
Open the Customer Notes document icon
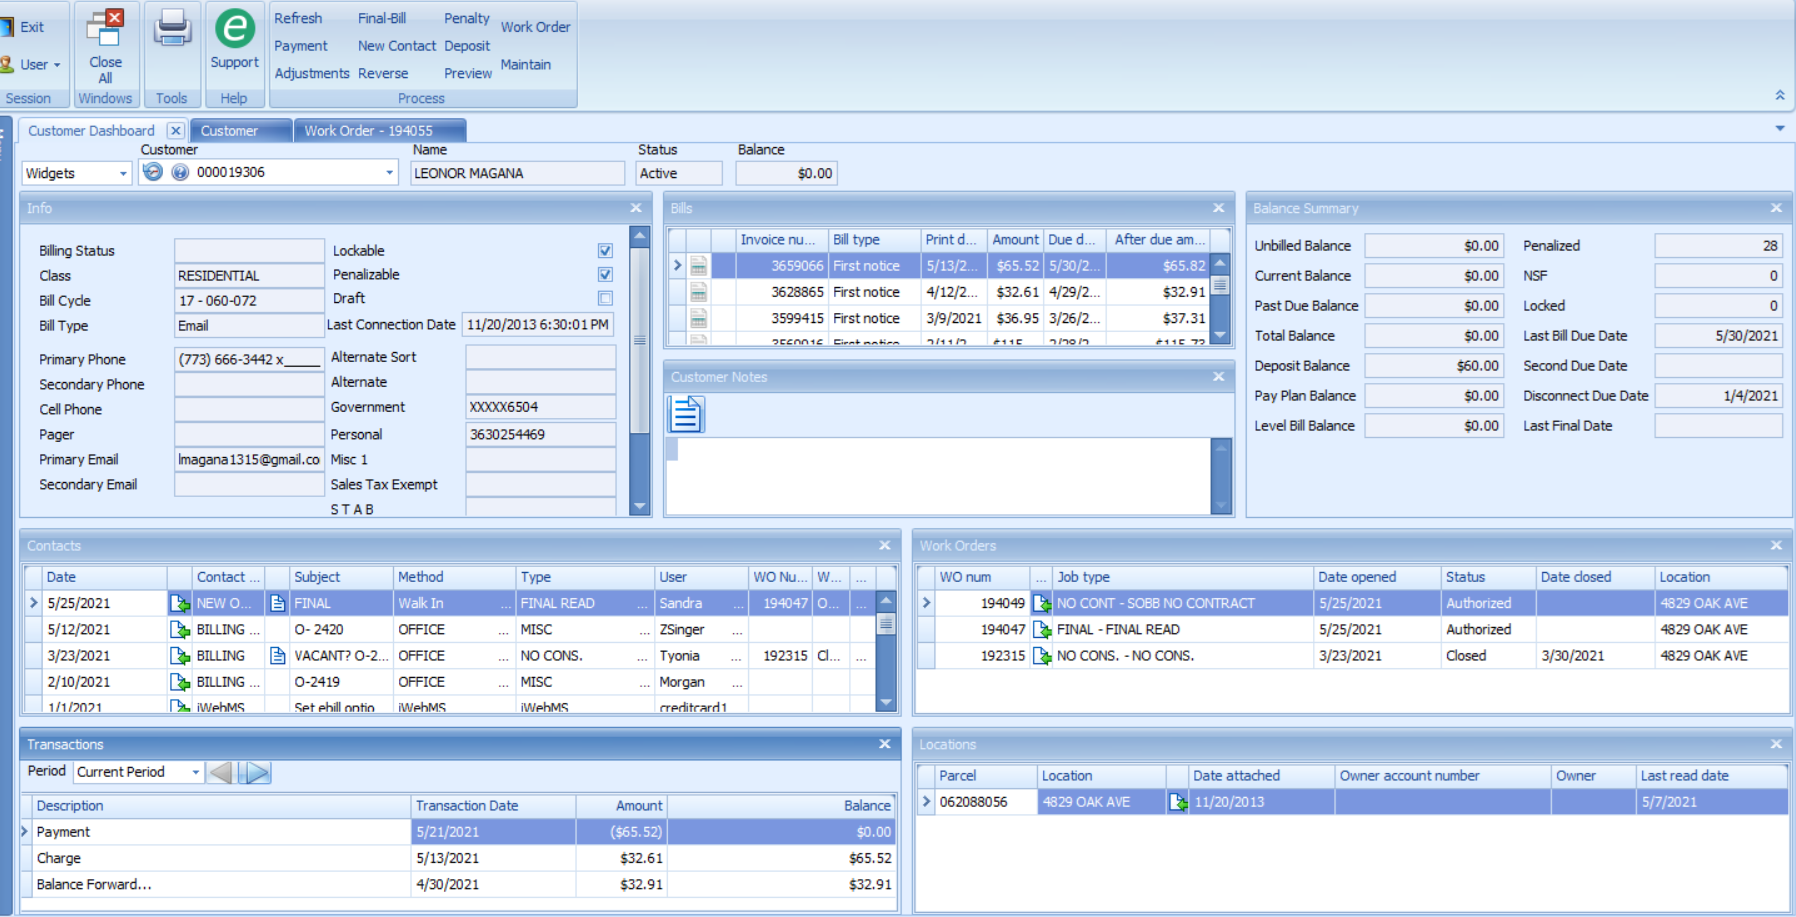[687, 414]
